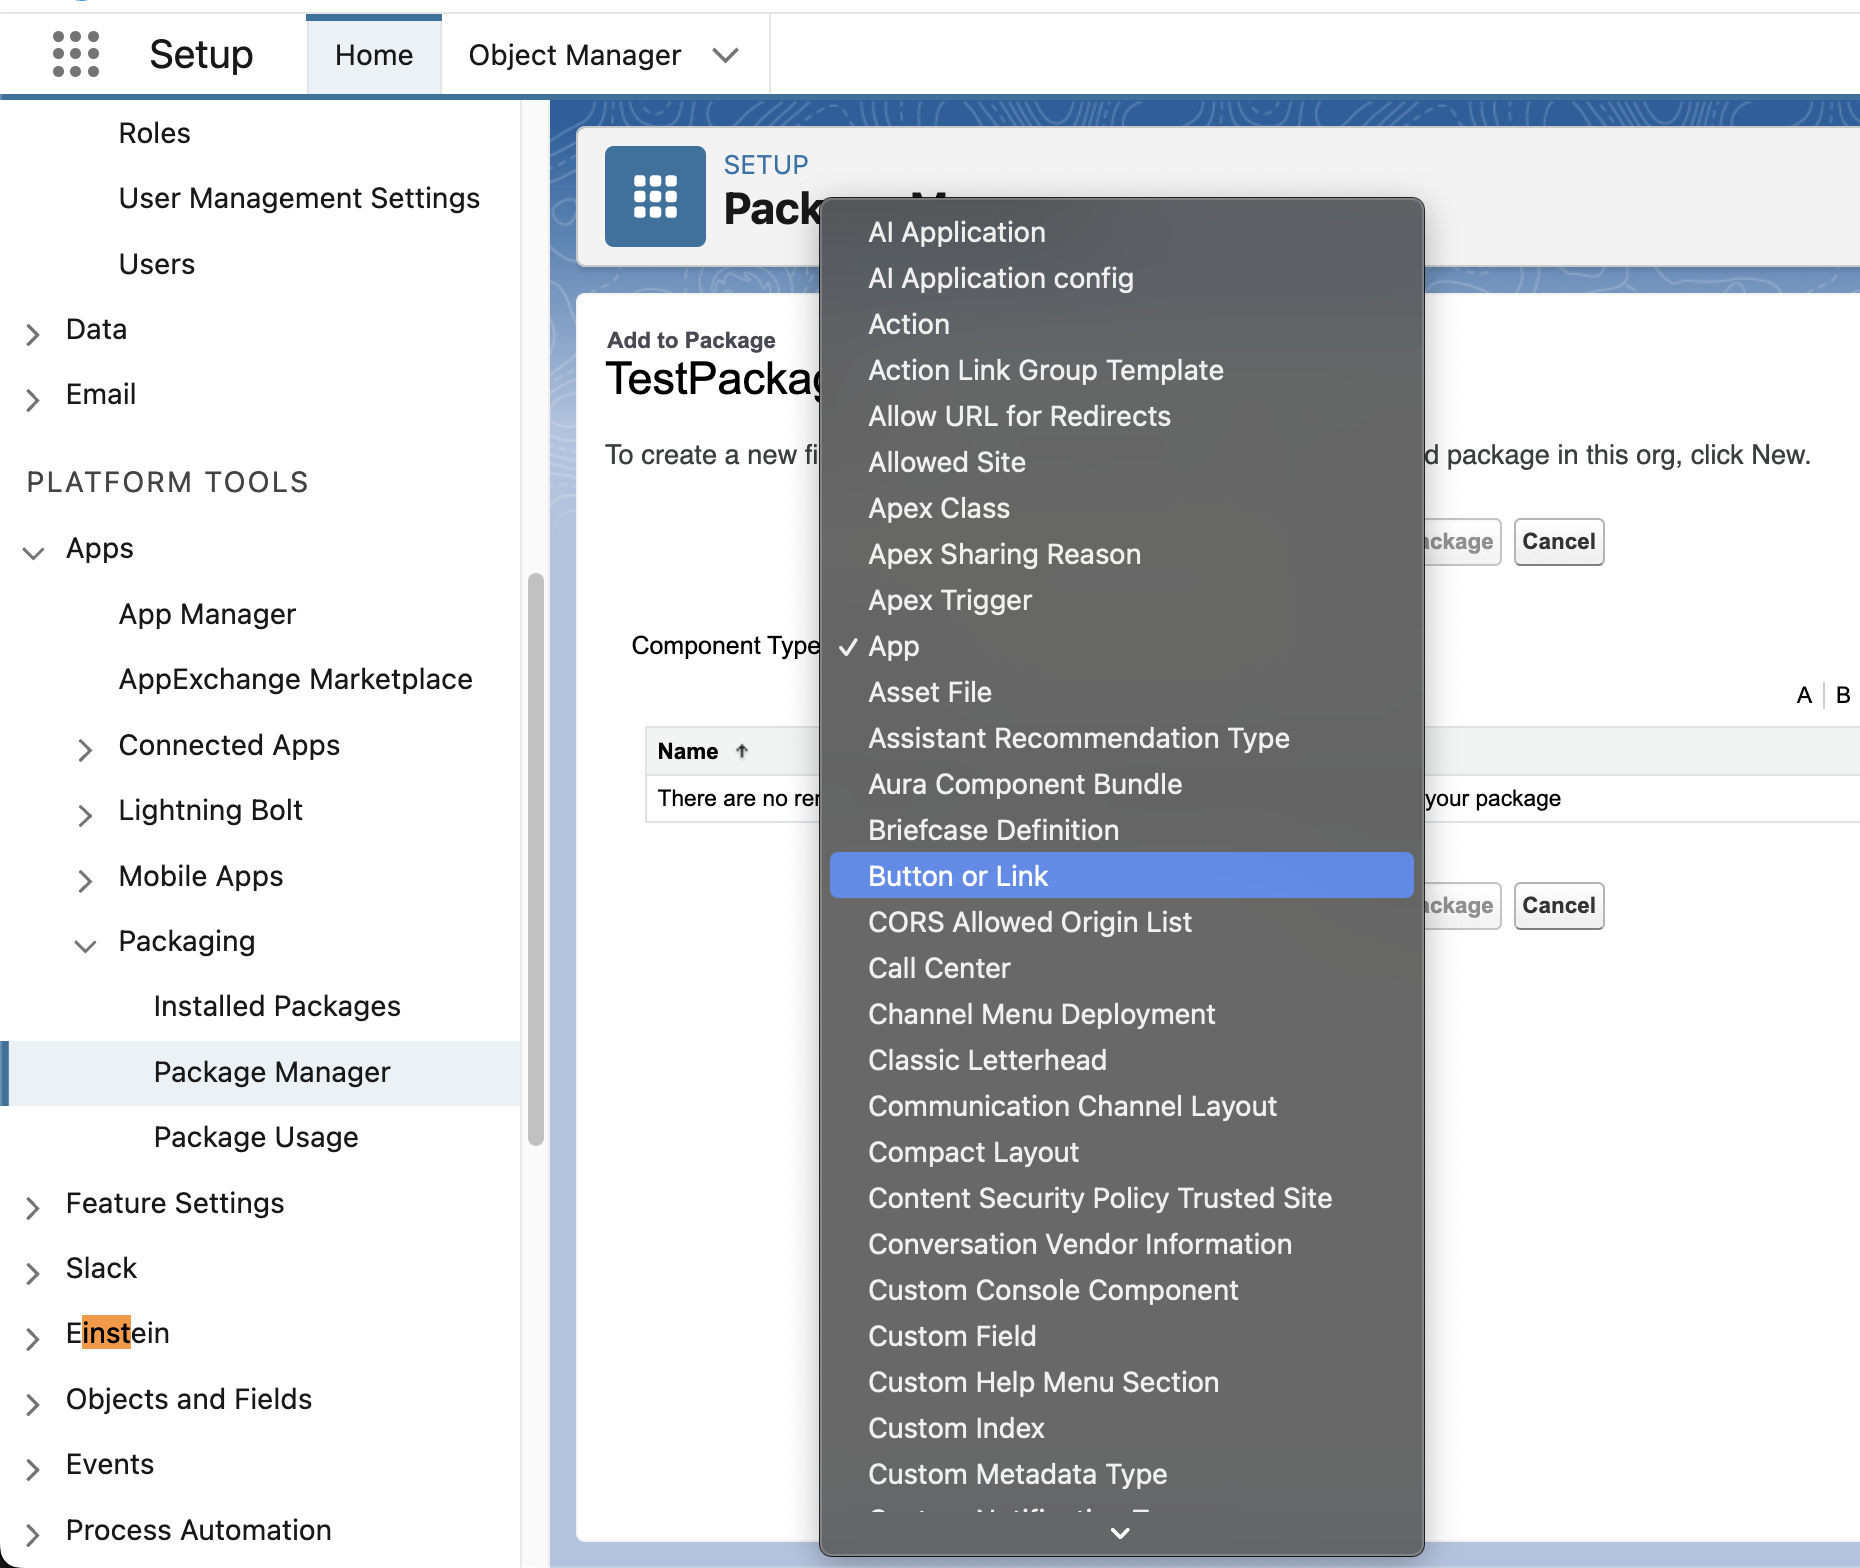Open the Object Manager tab
The height and width of the screenshot is (1568, 1860).
point(575,55)
